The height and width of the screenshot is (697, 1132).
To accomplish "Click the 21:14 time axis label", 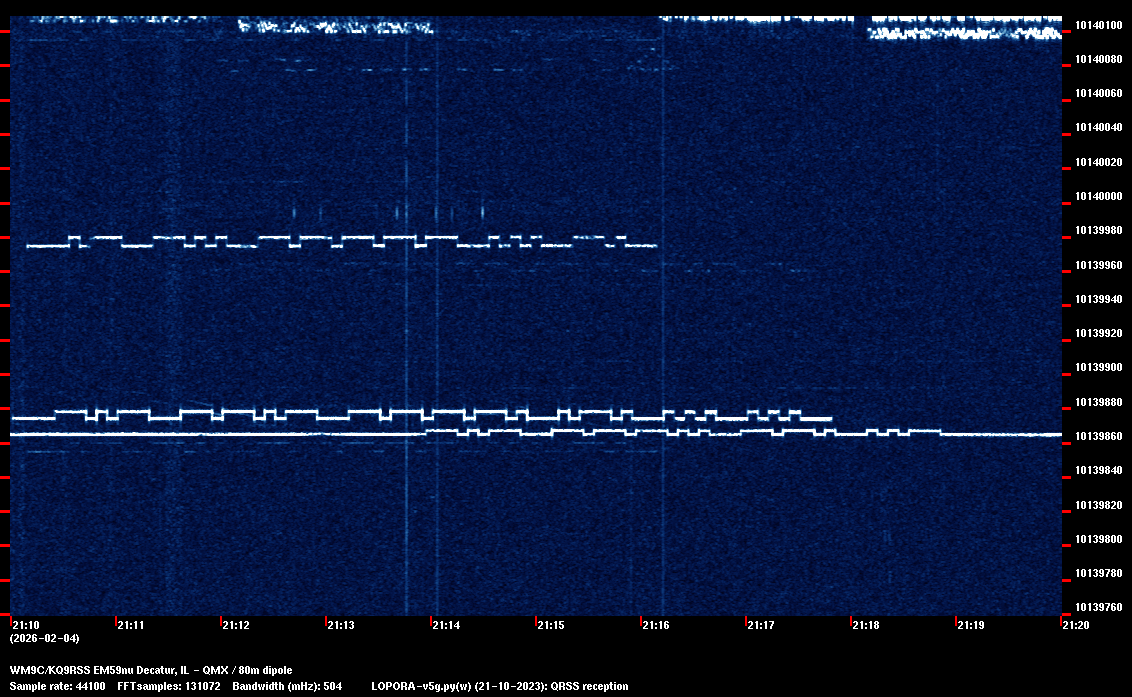I will (446, 625).
